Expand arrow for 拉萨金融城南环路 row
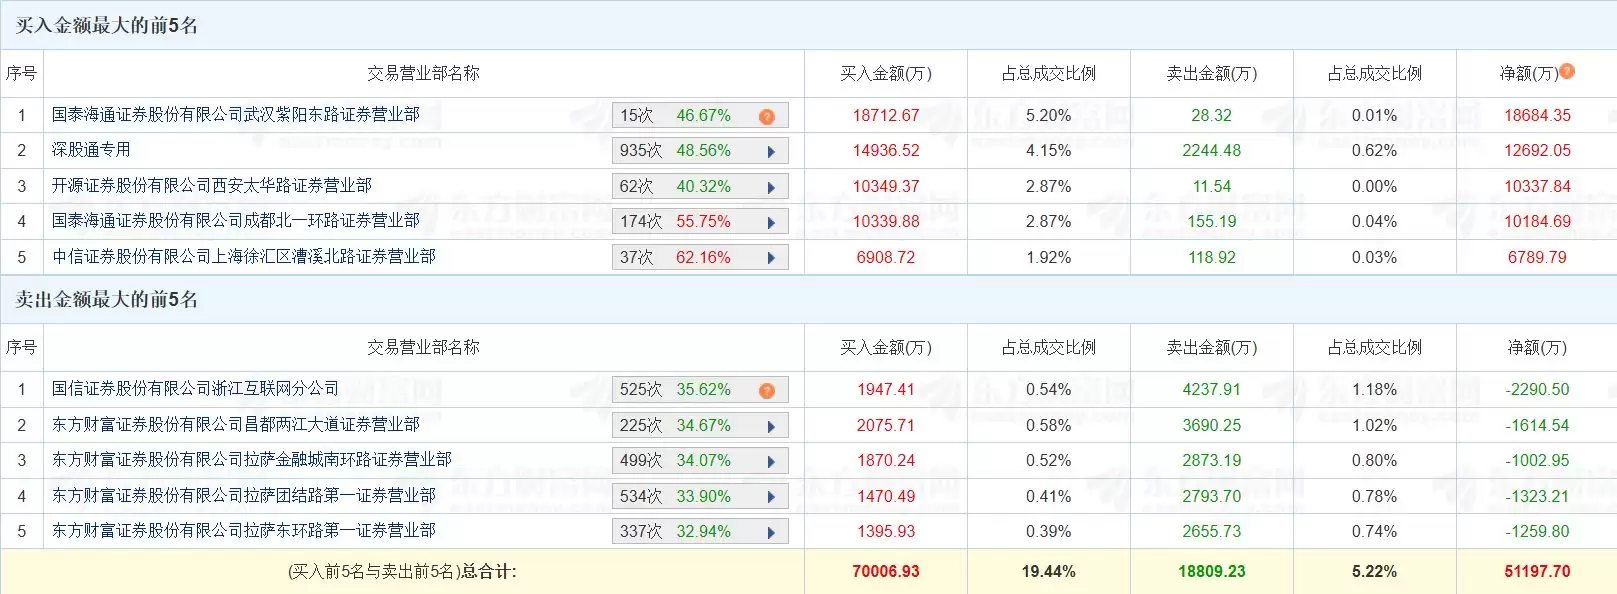Viewport: 1617px width, 594px height. coord(771,461)
